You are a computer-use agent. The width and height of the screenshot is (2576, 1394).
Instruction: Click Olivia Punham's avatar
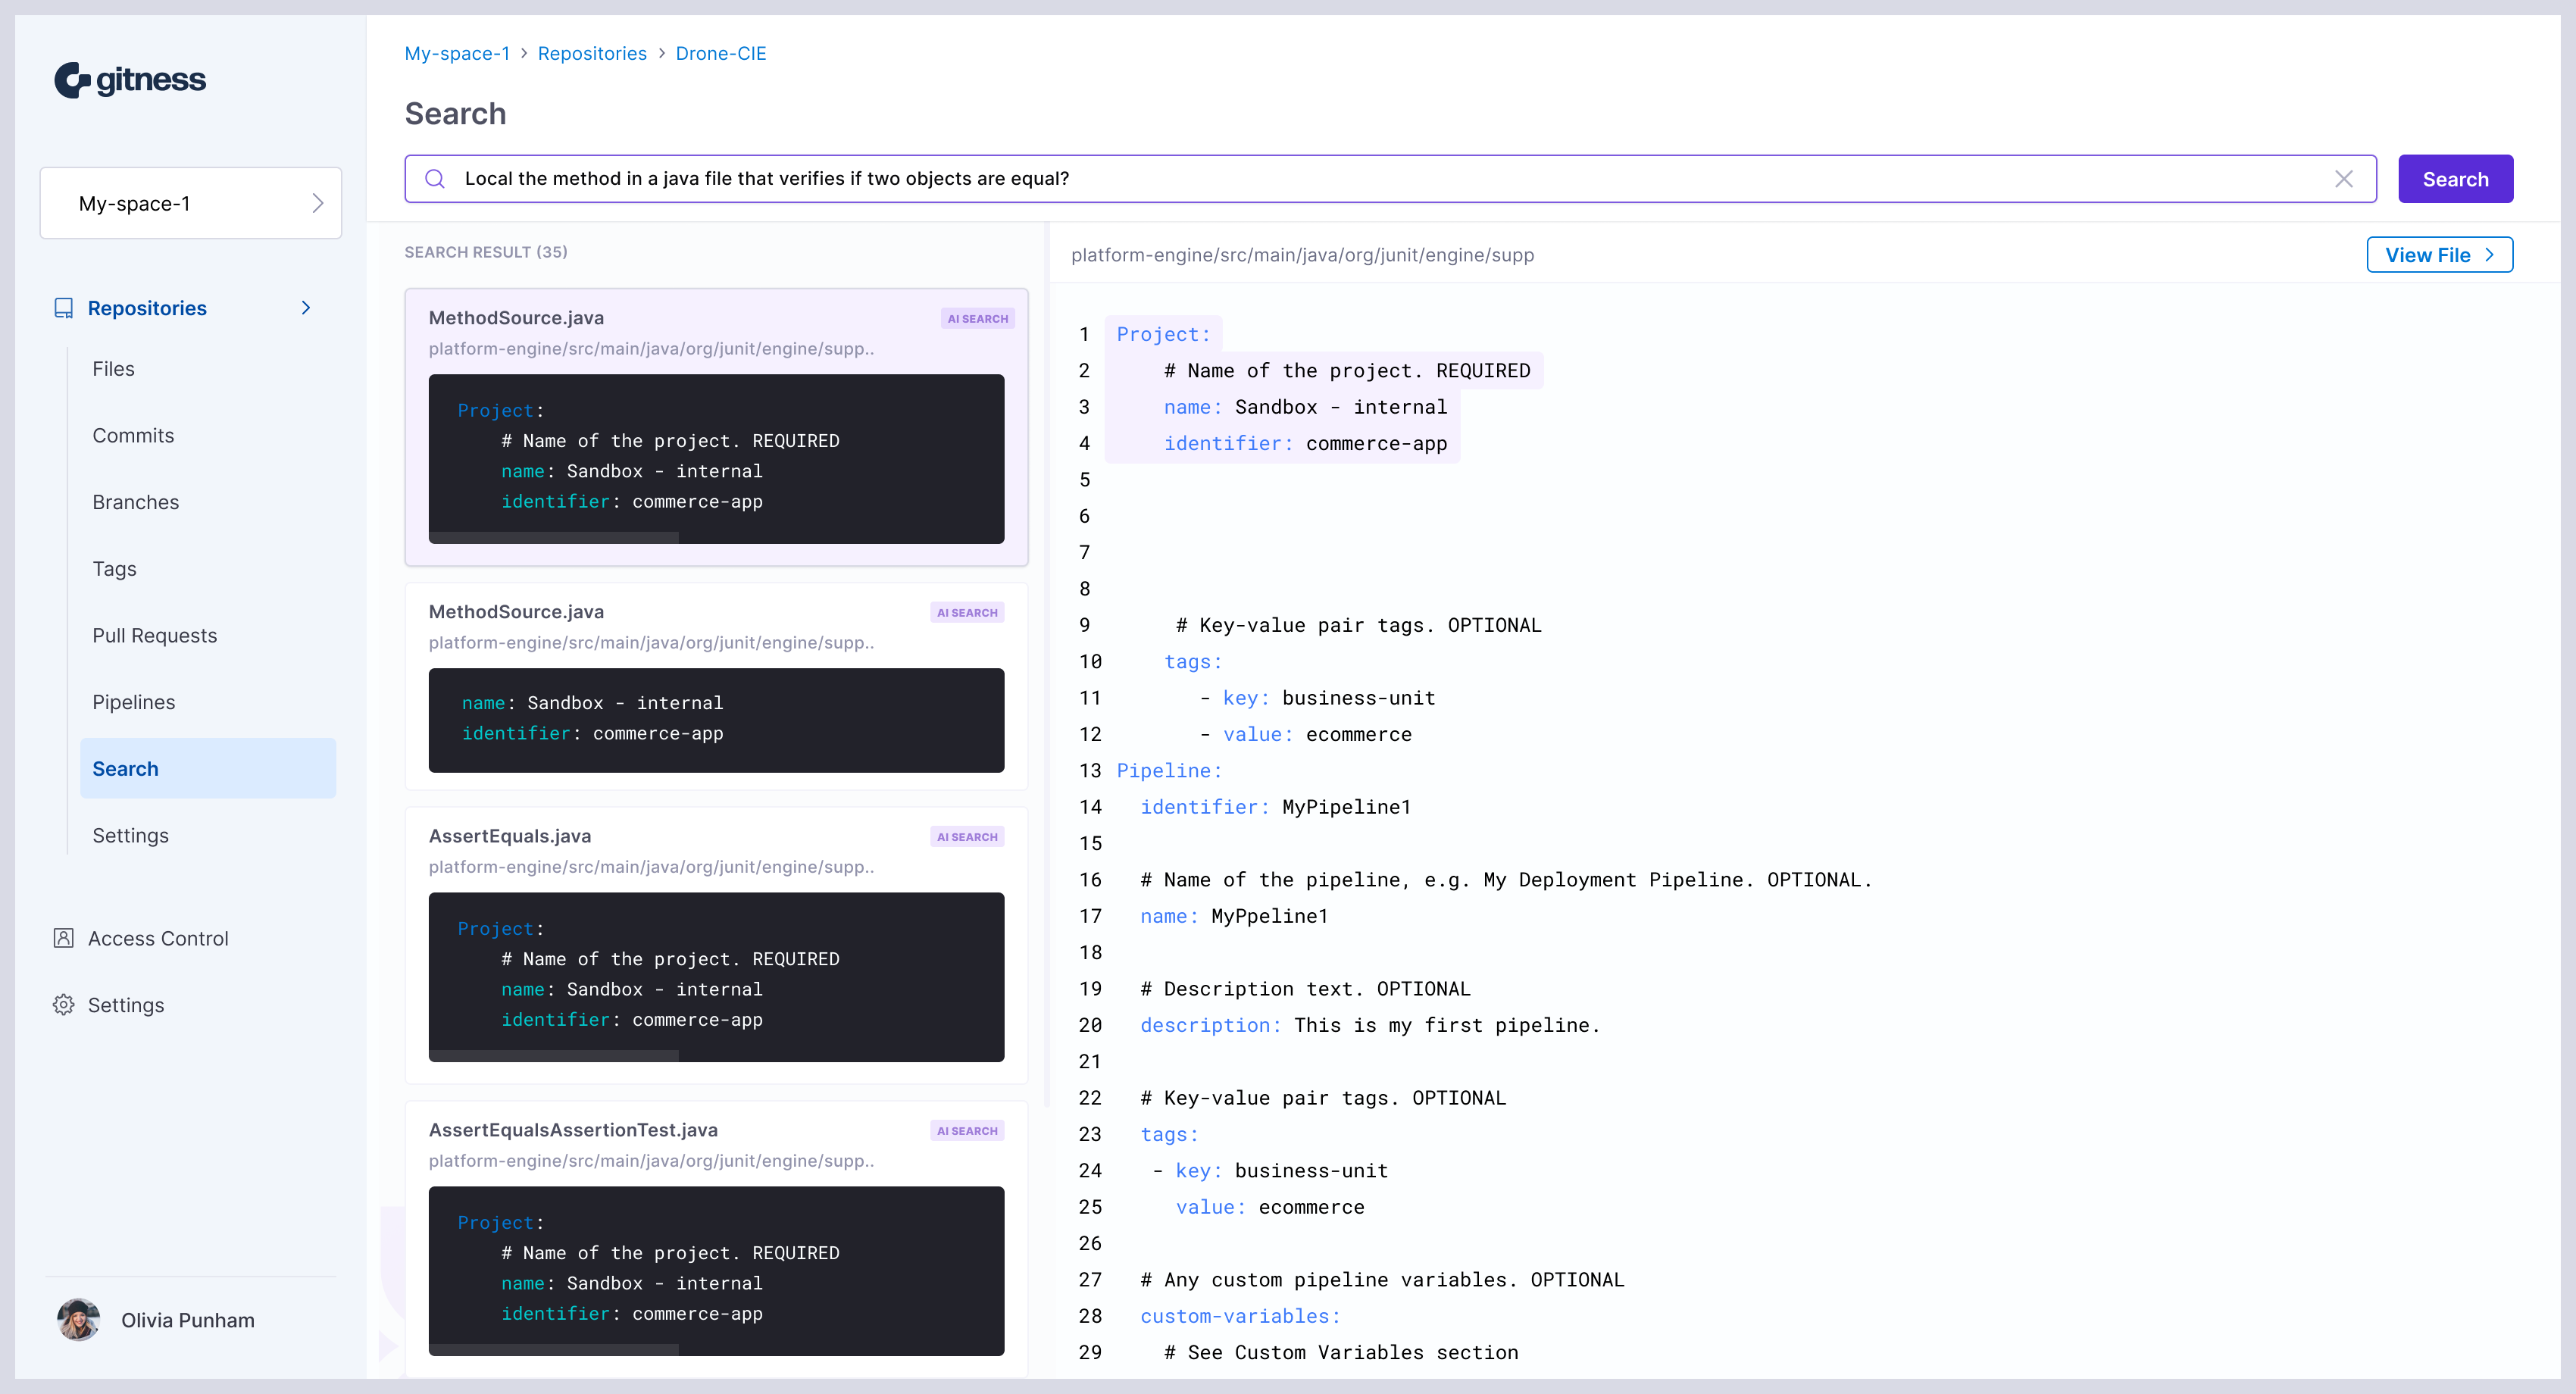pos(78,1319)
